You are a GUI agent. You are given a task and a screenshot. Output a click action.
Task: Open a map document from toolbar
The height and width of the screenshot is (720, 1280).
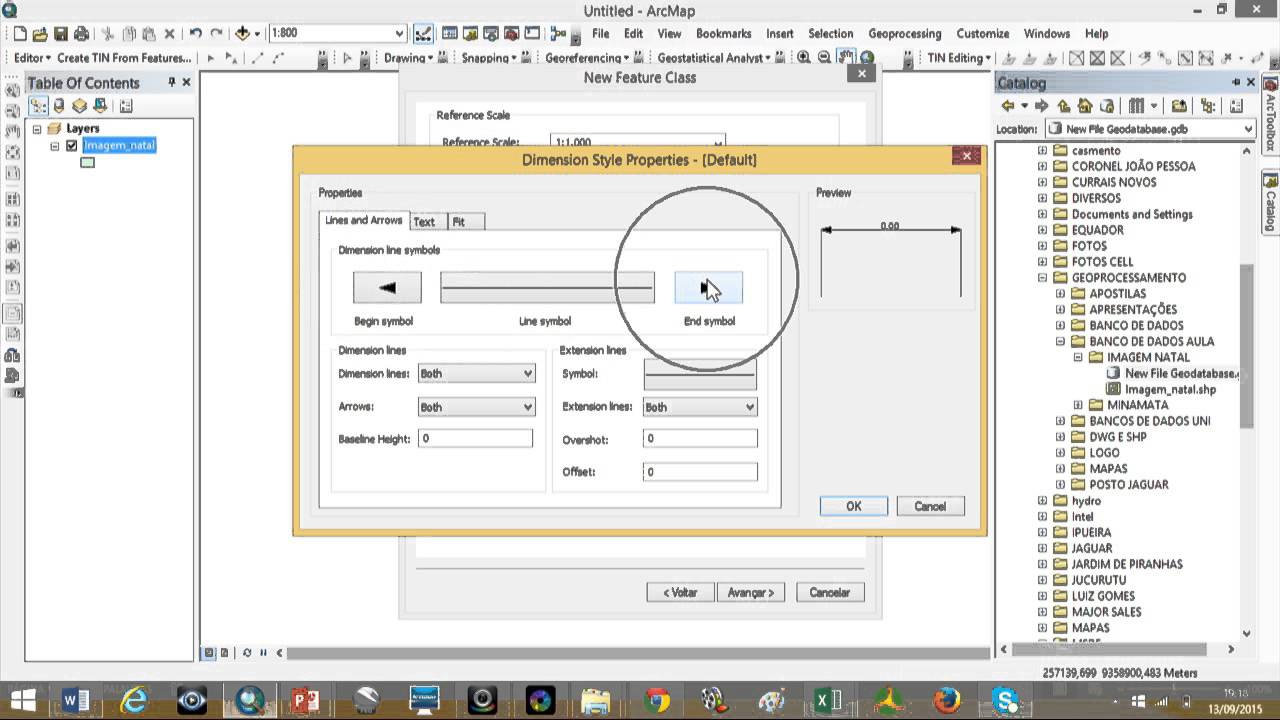pos(40,33)
